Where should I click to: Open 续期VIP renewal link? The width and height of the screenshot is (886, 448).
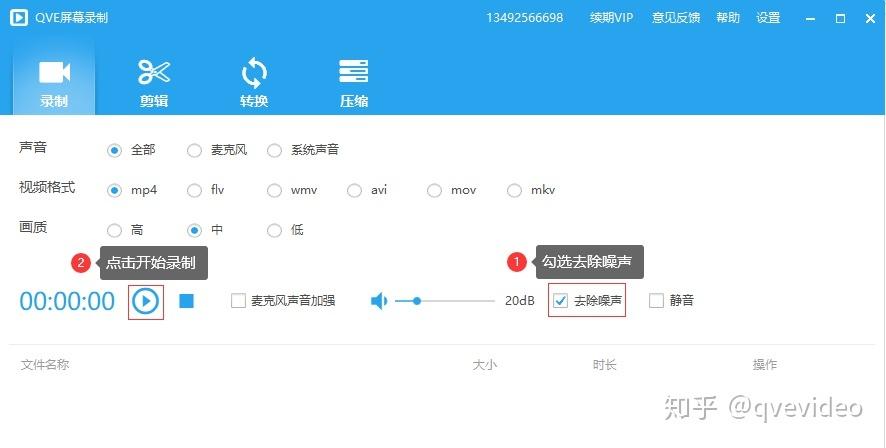tap(611, 18)
